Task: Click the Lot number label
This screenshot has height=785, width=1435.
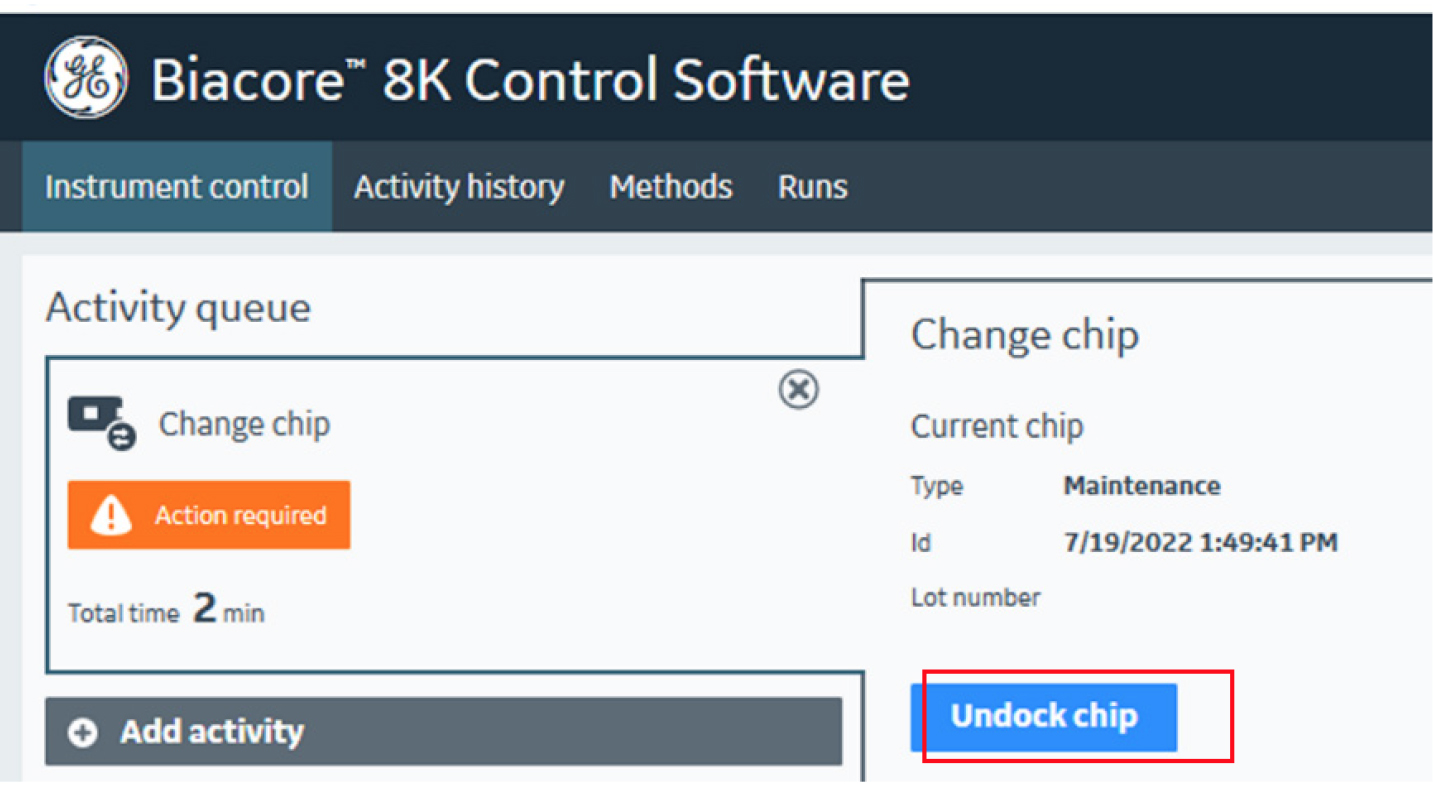Action: [975, 598]
